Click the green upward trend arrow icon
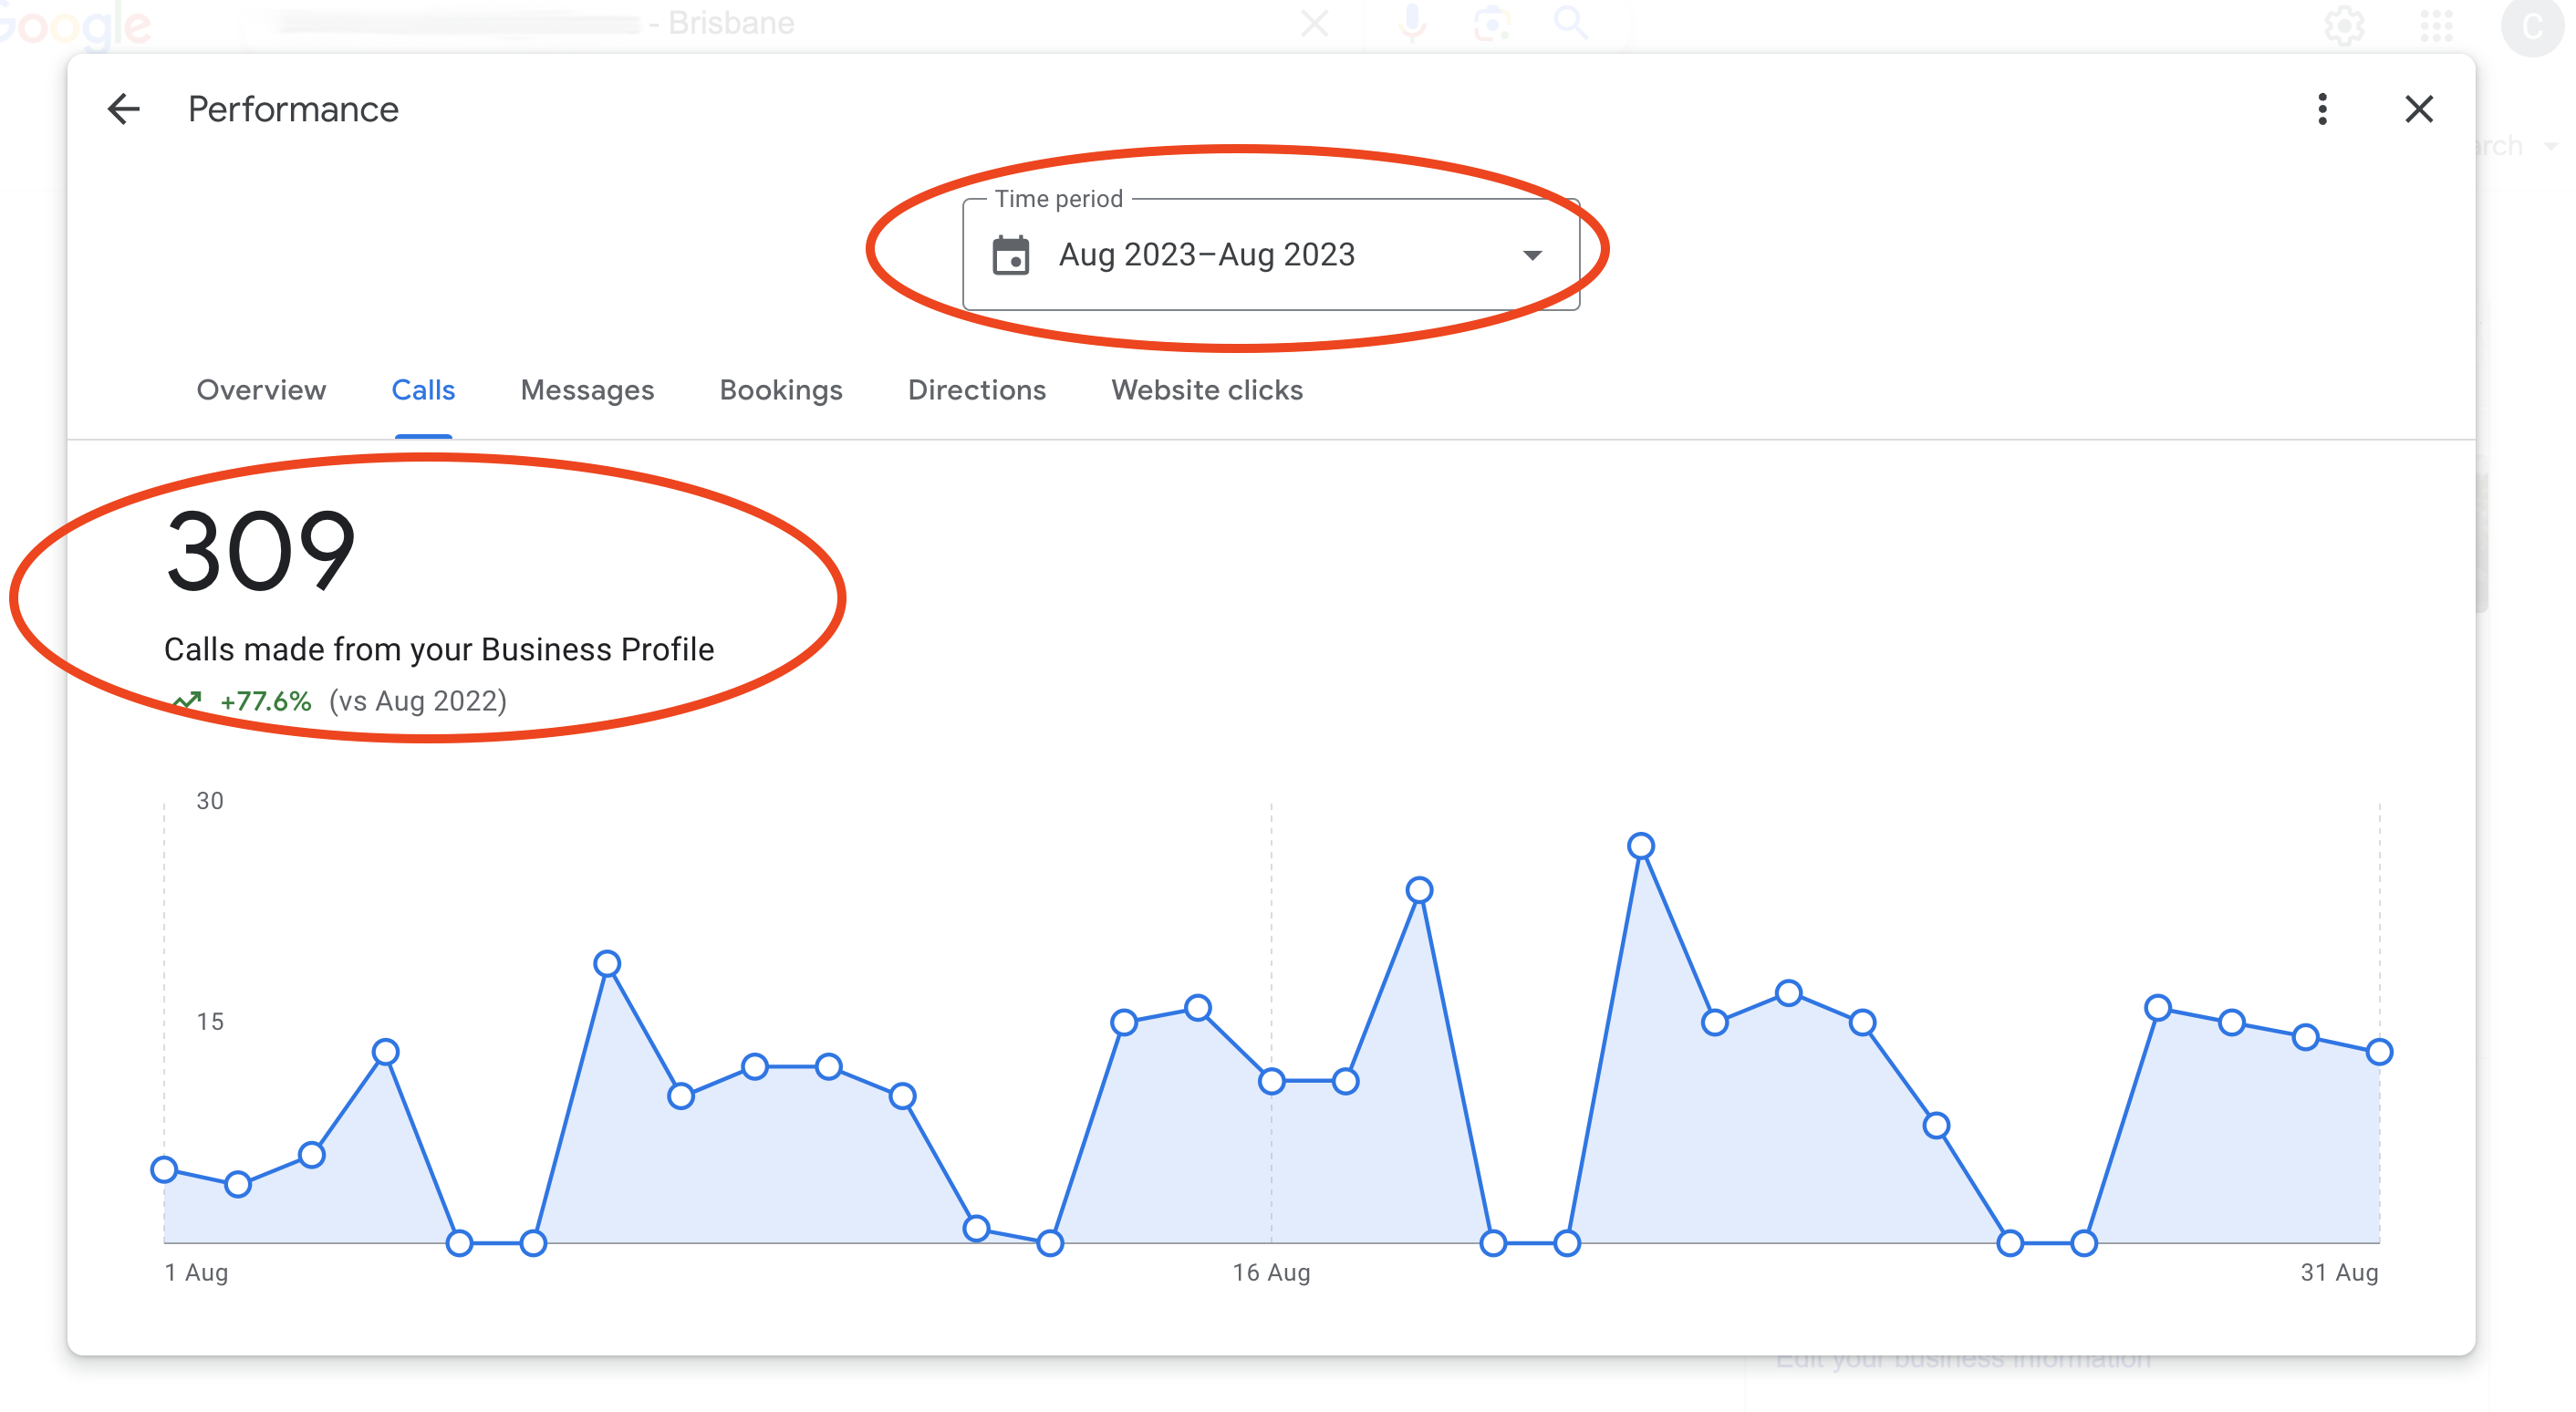 (x=189, y=700)
